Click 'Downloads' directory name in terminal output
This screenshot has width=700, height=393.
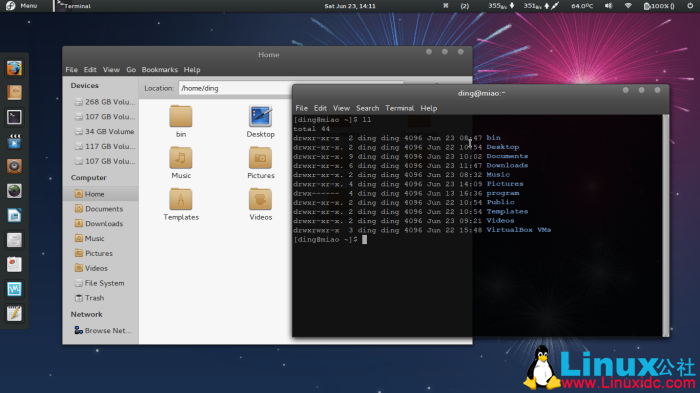[507, 165]
